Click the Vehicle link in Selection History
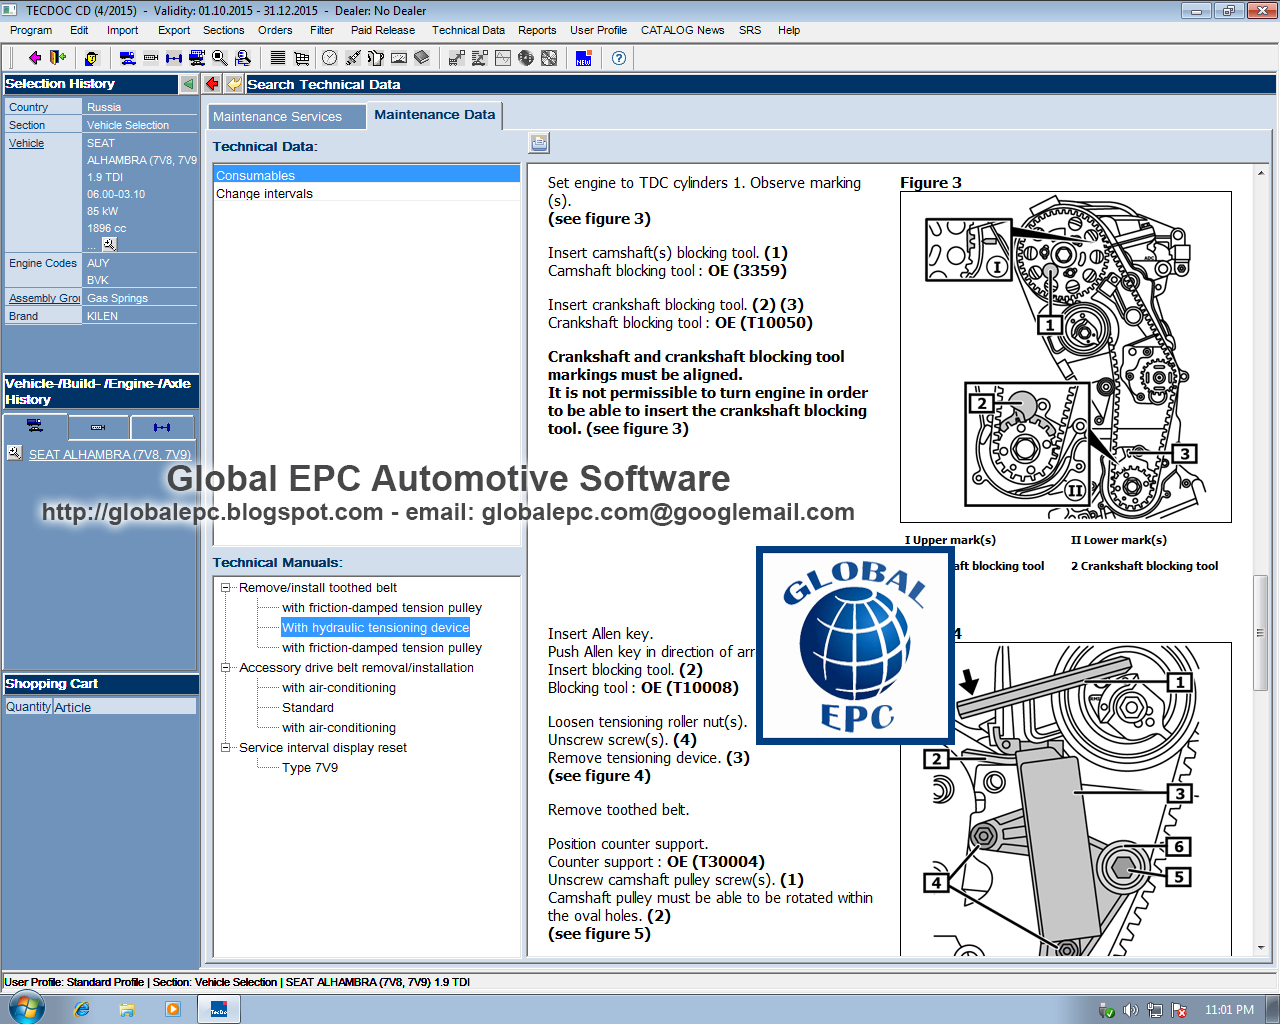This screenshot has height=1024, width=1280. [x=27, y=143]
